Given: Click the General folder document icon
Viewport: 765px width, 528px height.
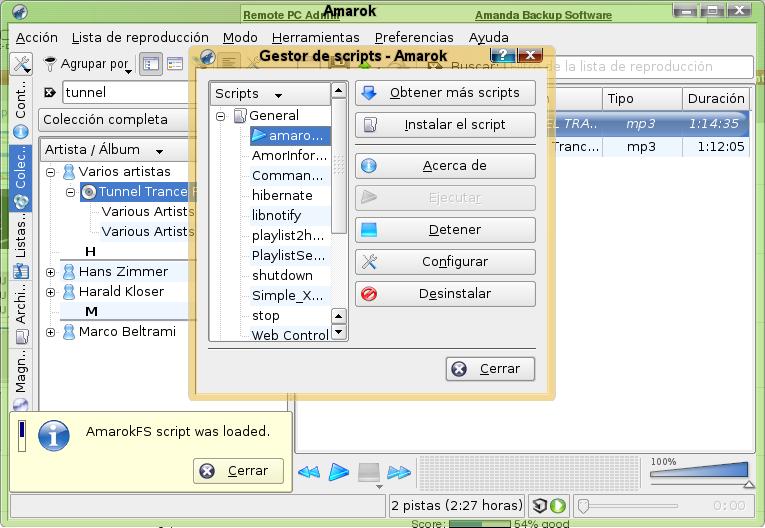Looking at the screenshot, I should click(240, 116).
